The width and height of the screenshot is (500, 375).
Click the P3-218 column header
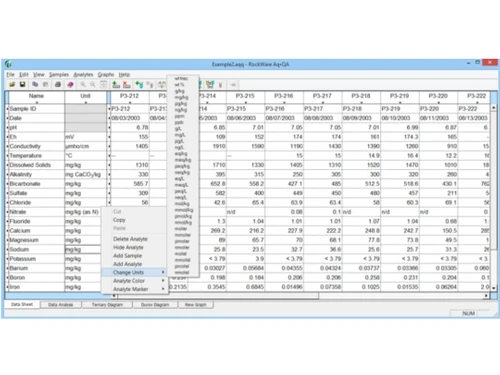(361, 97)
